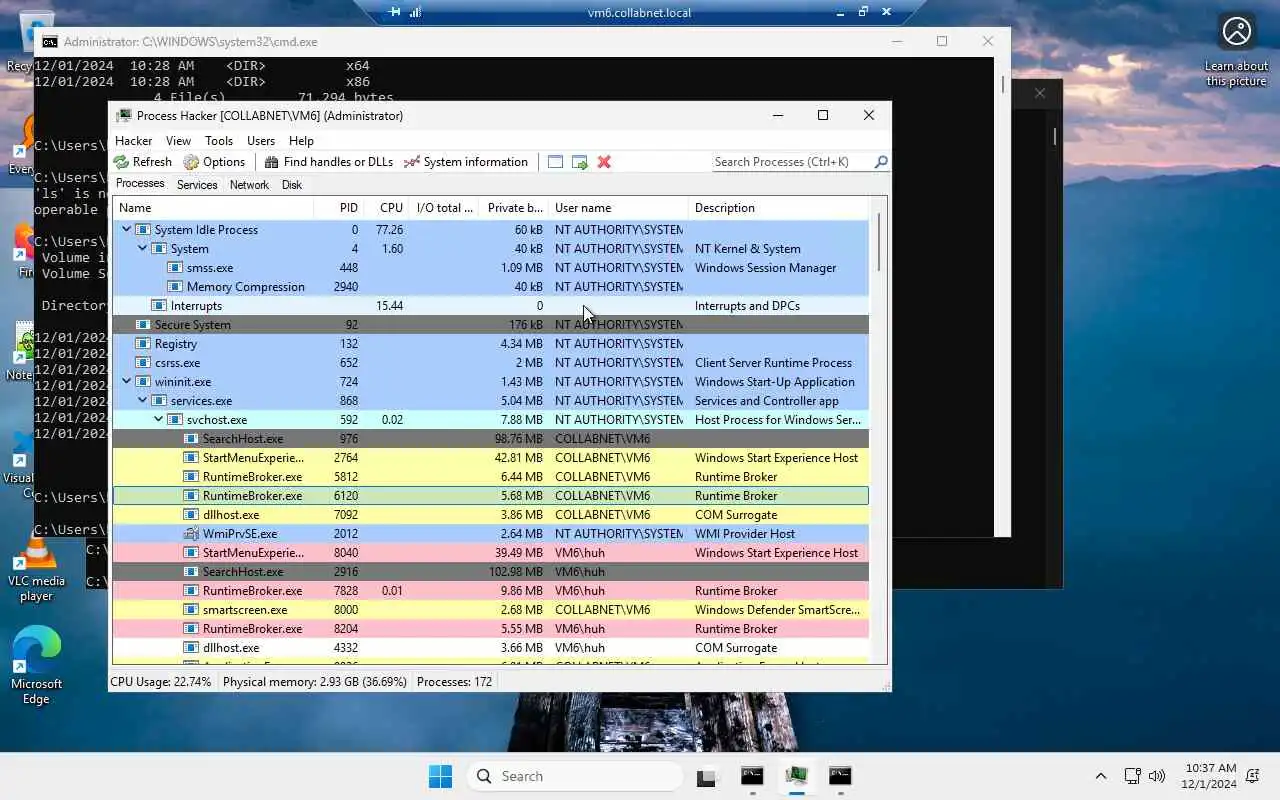Select the smss.exe process icon

coord(175,268)
